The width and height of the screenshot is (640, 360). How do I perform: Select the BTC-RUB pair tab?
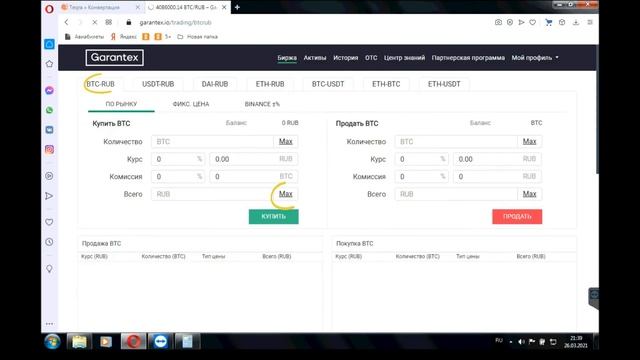100,84
